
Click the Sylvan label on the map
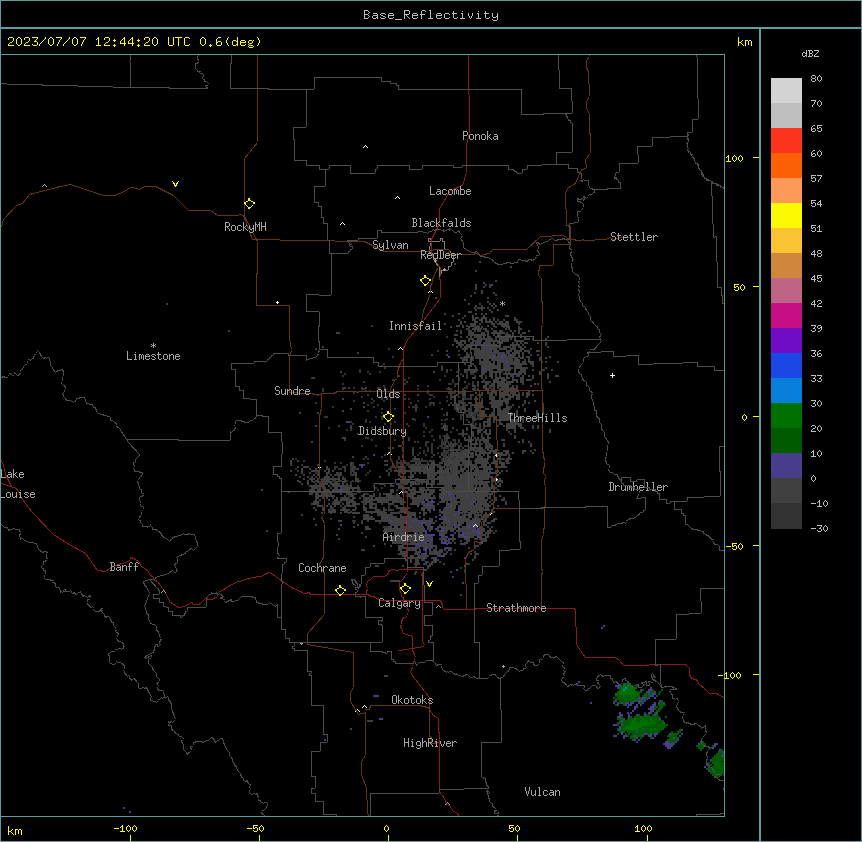pos(390,245)
